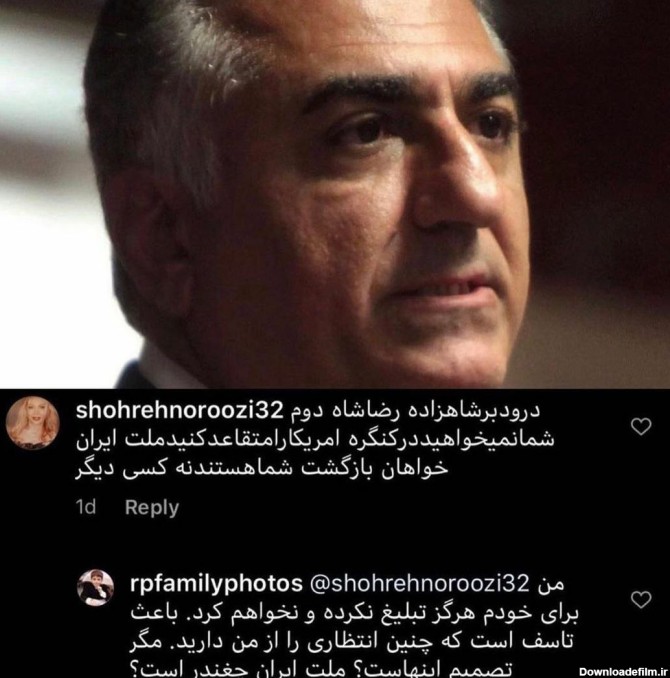Click the Downloadefilm.ir watermark

click(623, 672)
